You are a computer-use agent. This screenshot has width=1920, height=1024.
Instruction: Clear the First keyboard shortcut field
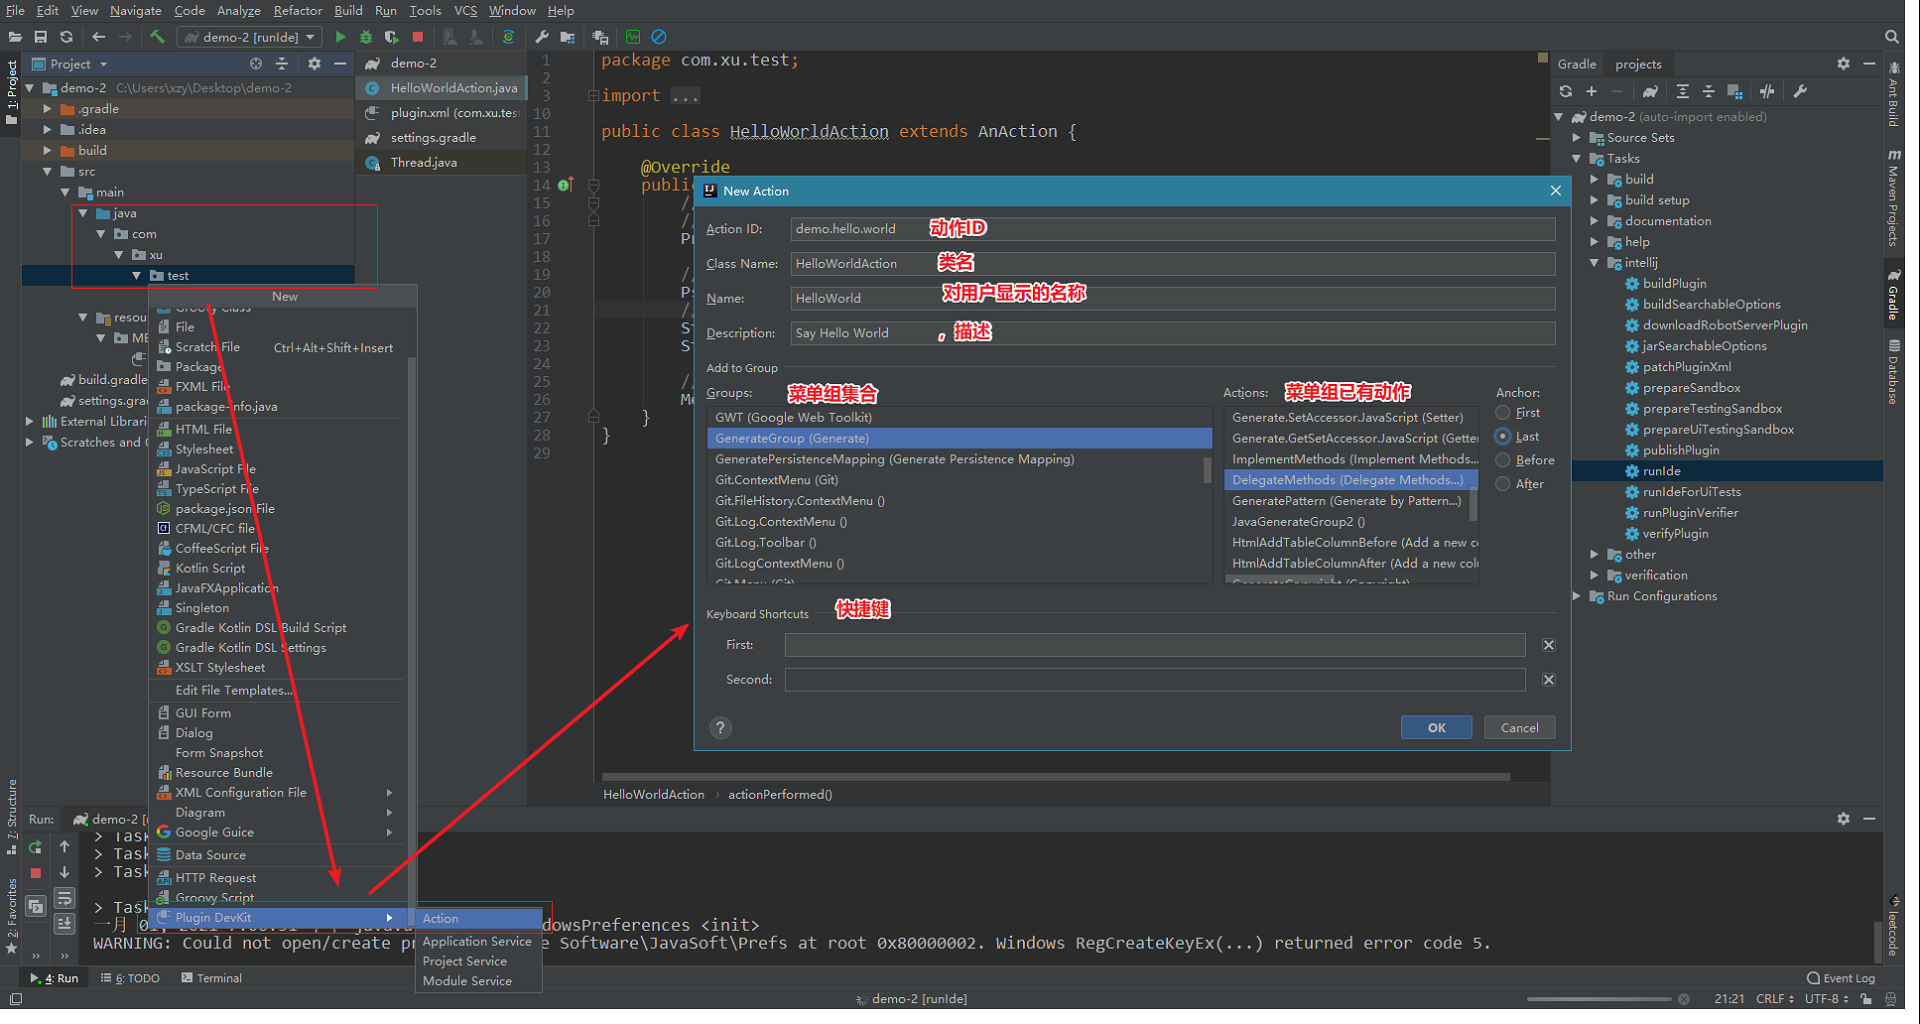click(x=1548, y=645)
